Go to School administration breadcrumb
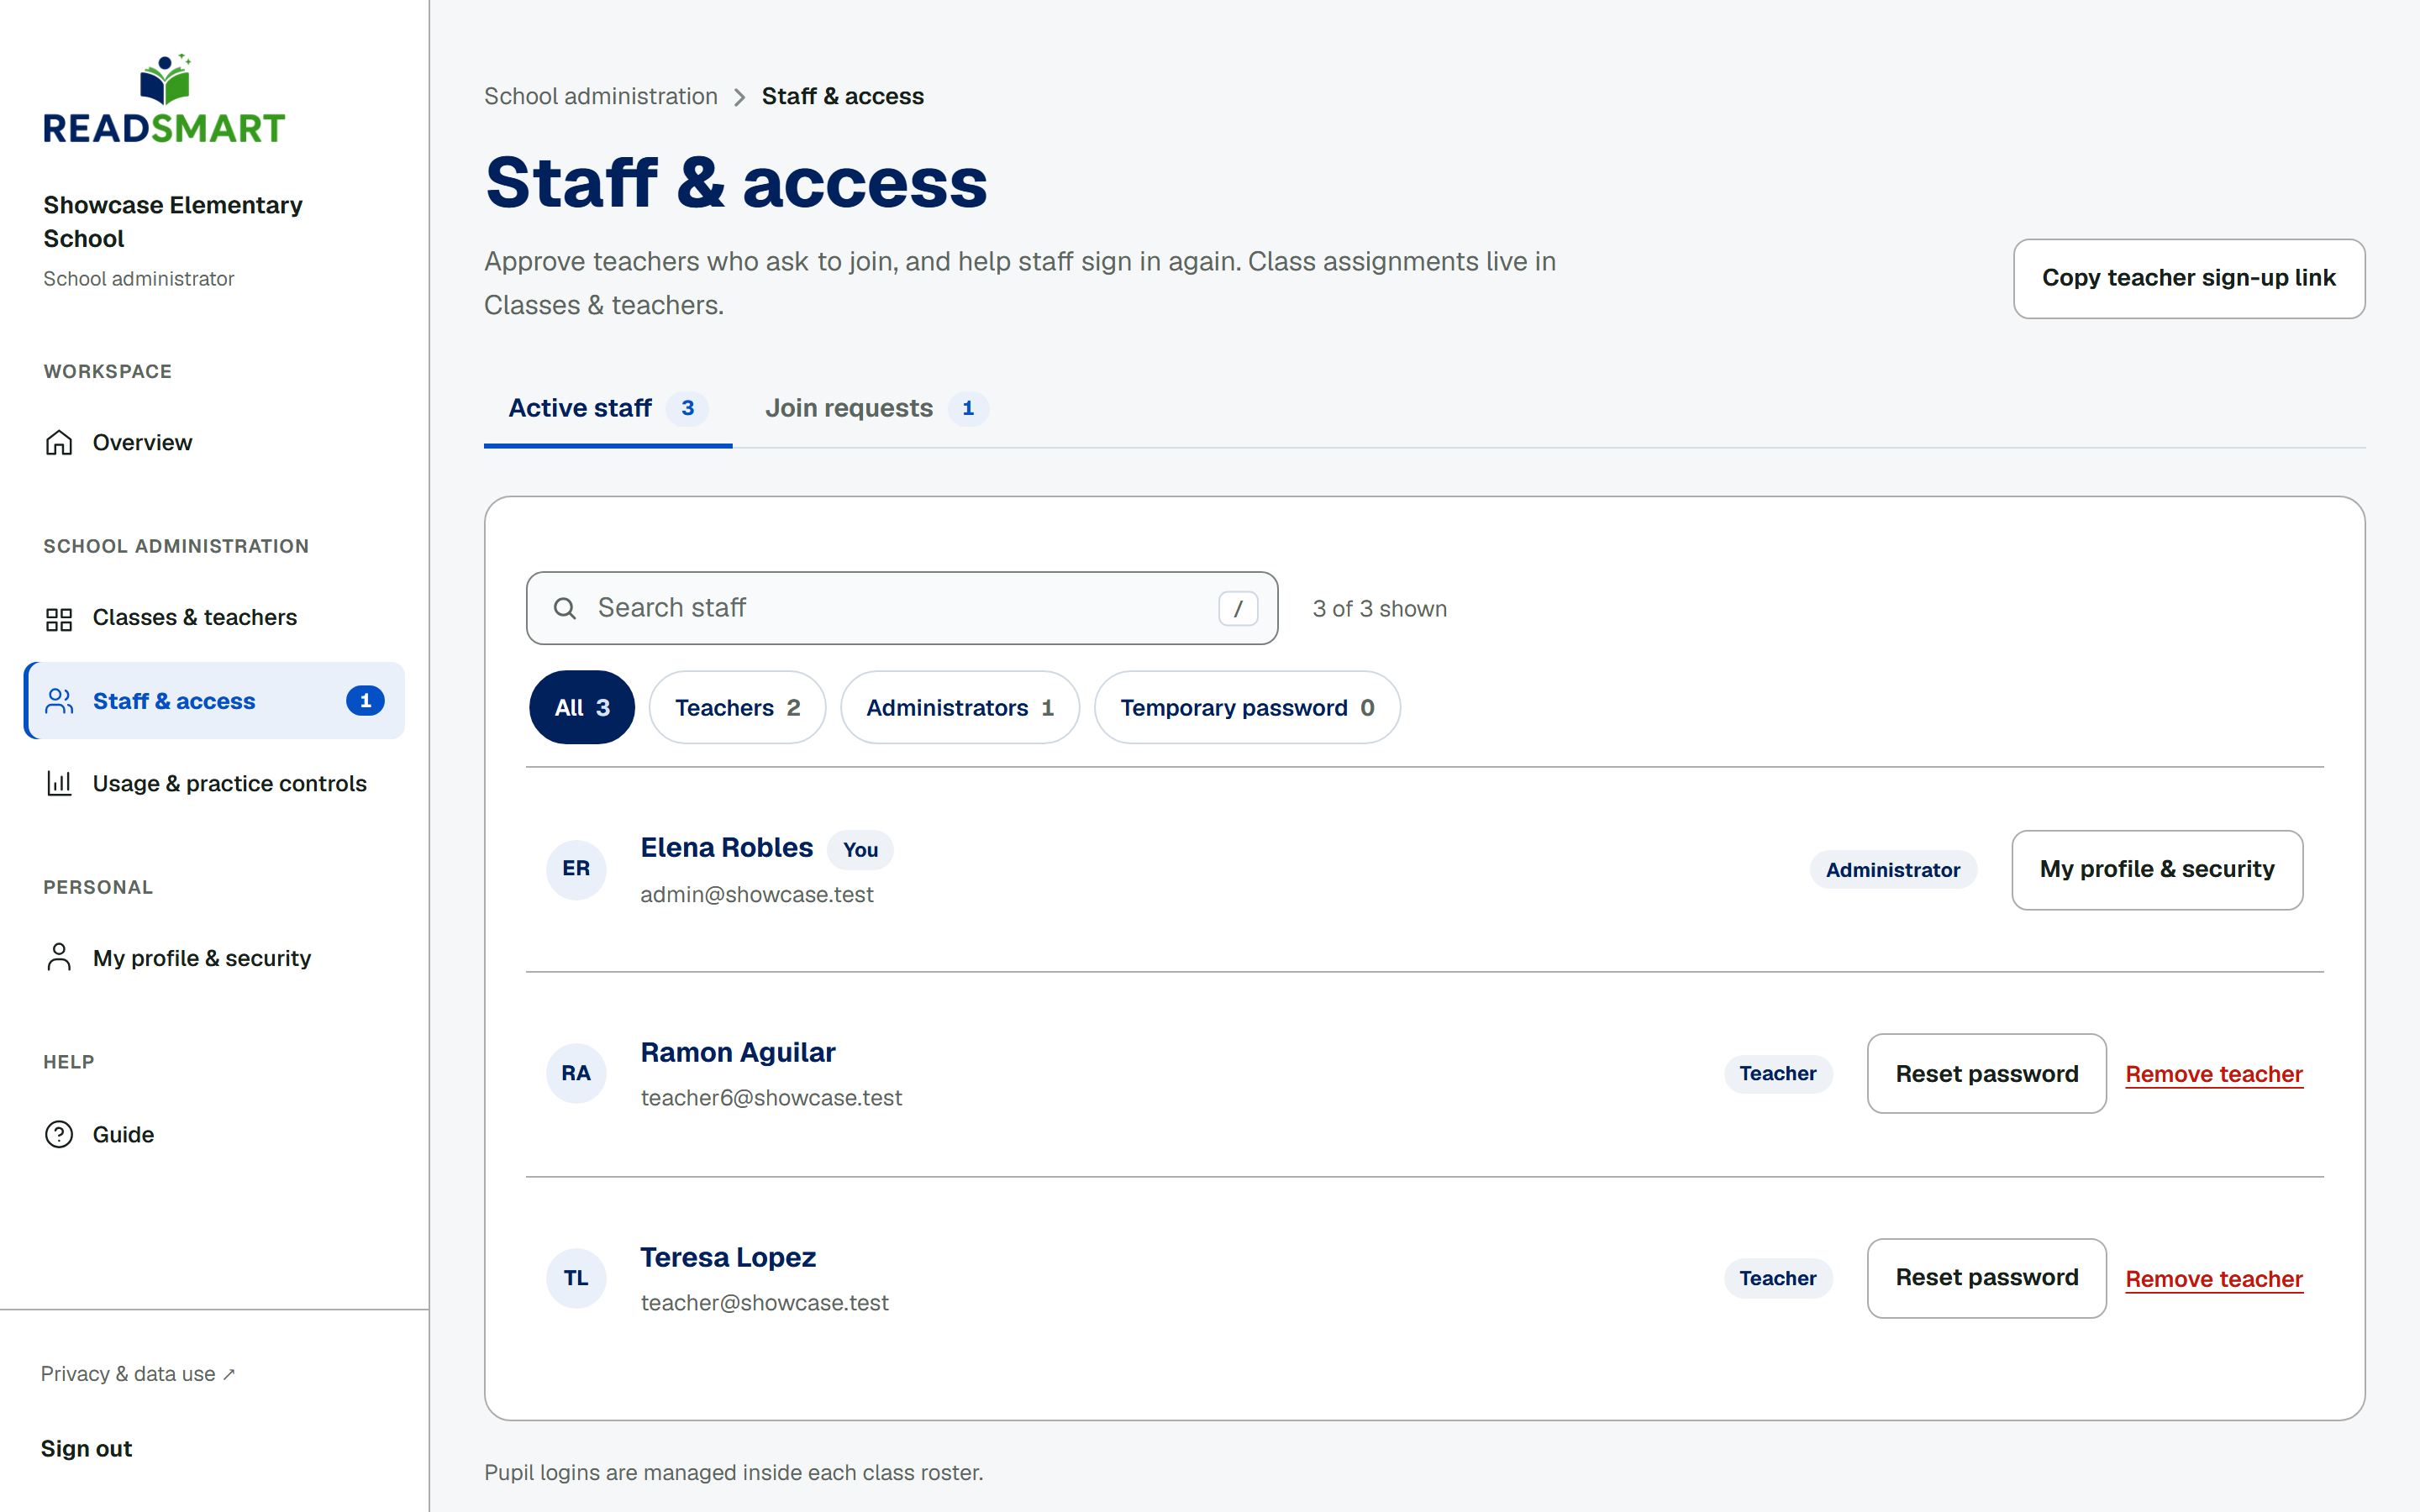This screenshot has height=1512, width=2420. [x=601, y=96]
